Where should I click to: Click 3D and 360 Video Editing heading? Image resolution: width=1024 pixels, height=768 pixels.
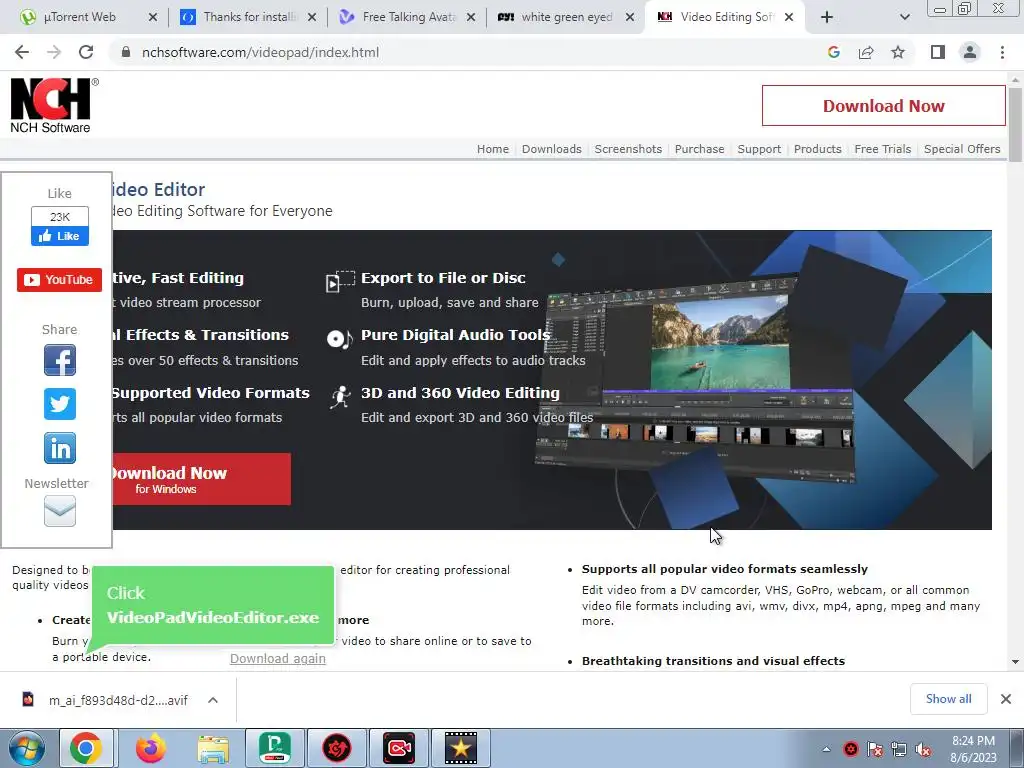click(460, 392)
